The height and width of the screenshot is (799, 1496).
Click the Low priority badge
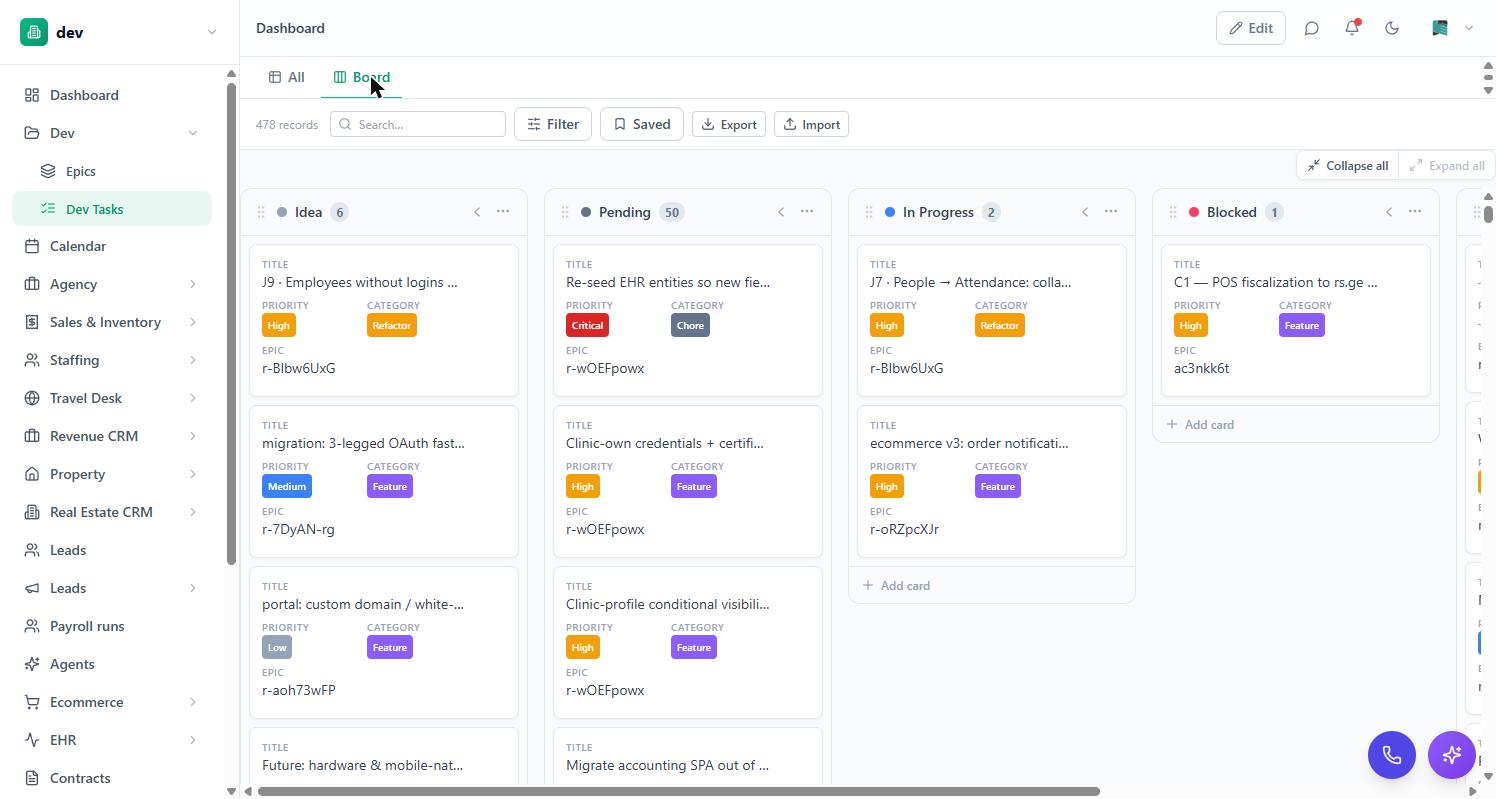(x=277, y=647)
